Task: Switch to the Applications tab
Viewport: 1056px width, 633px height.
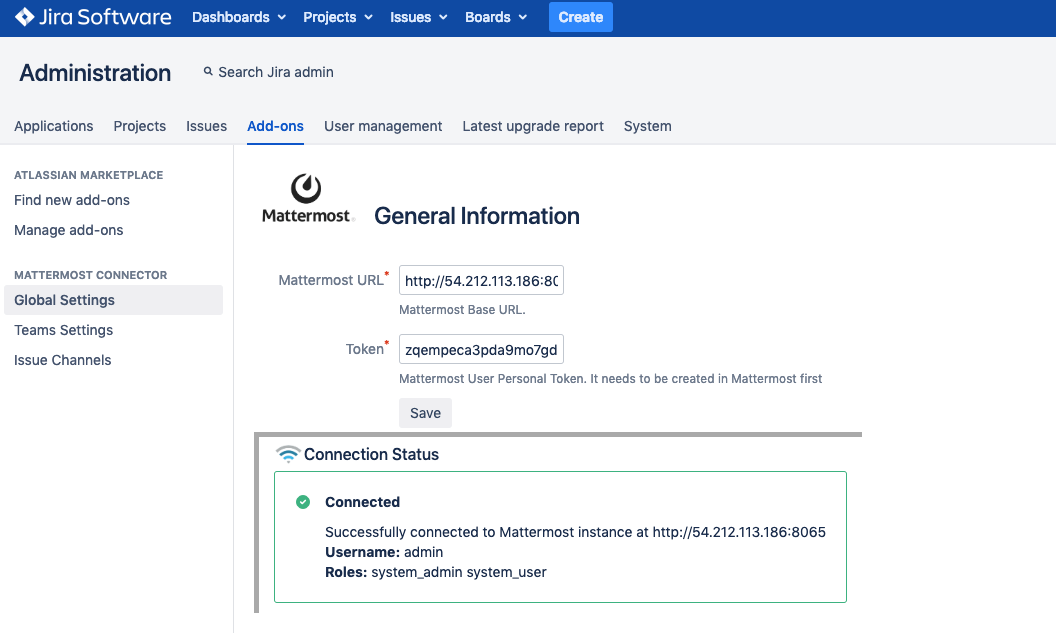Action: (54, 126)
